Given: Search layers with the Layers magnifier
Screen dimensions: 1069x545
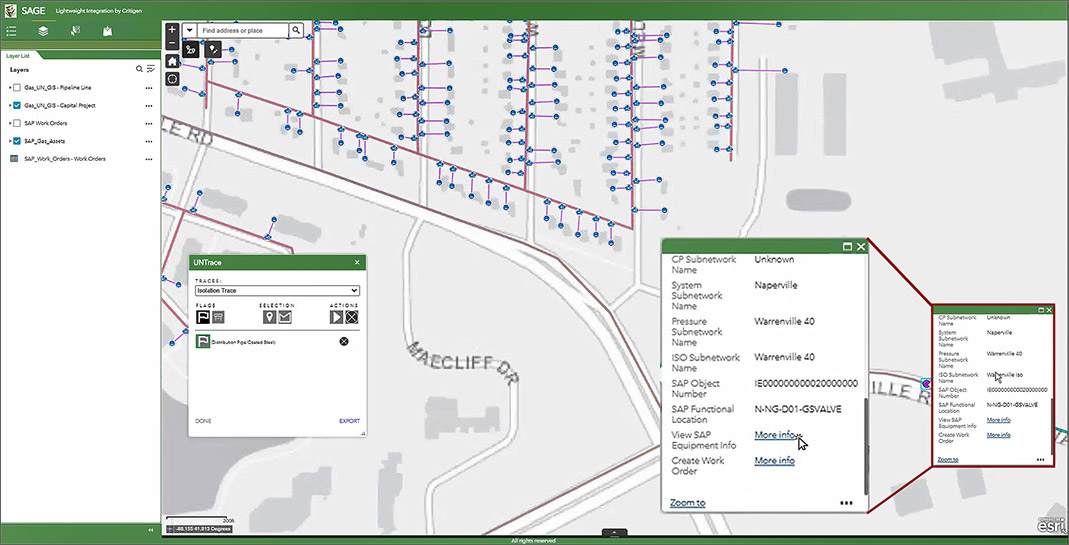Looking at the screenshot, I should [x=139, y=70].
